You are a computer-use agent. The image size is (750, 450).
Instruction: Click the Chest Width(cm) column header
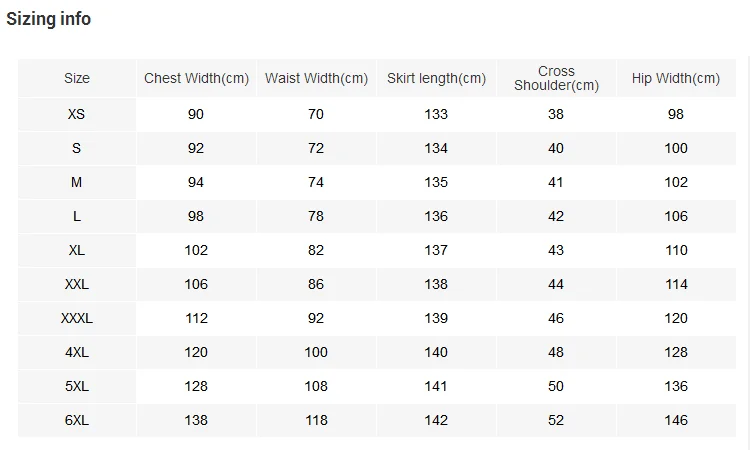(x=196, y=78)
